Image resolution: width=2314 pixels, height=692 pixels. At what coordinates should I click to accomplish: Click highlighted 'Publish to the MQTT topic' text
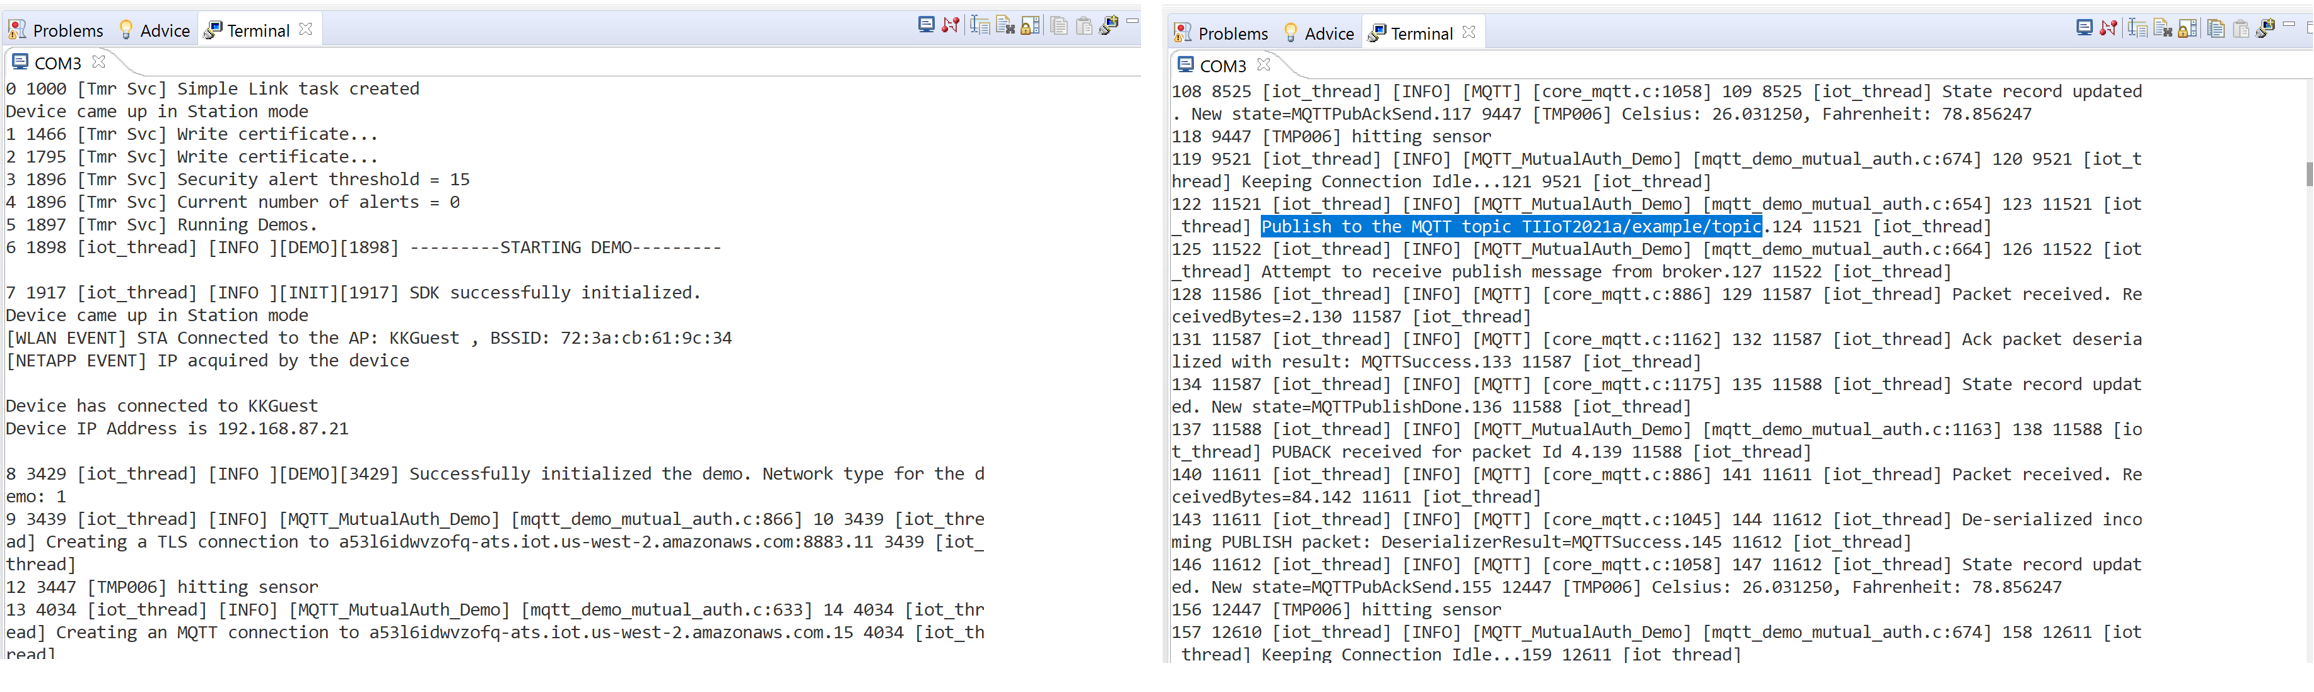1511,227
